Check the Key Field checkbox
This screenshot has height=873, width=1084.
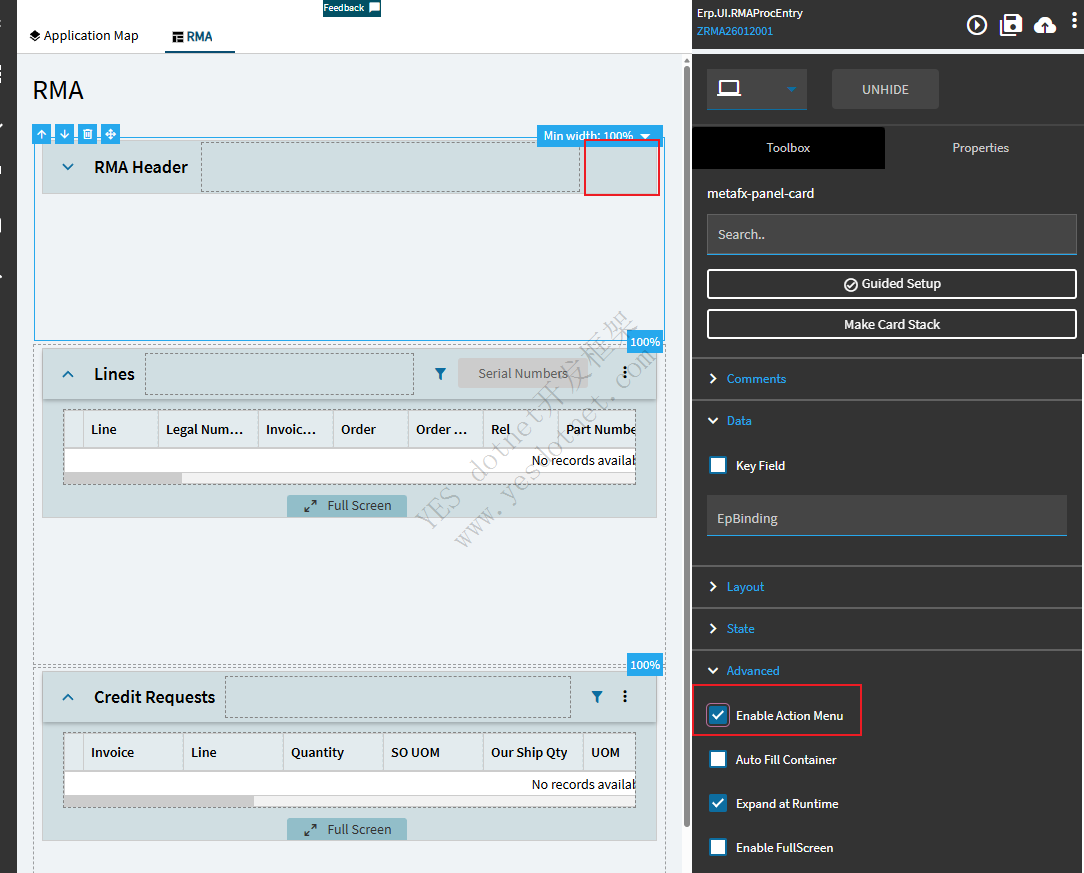click(718, 465)
